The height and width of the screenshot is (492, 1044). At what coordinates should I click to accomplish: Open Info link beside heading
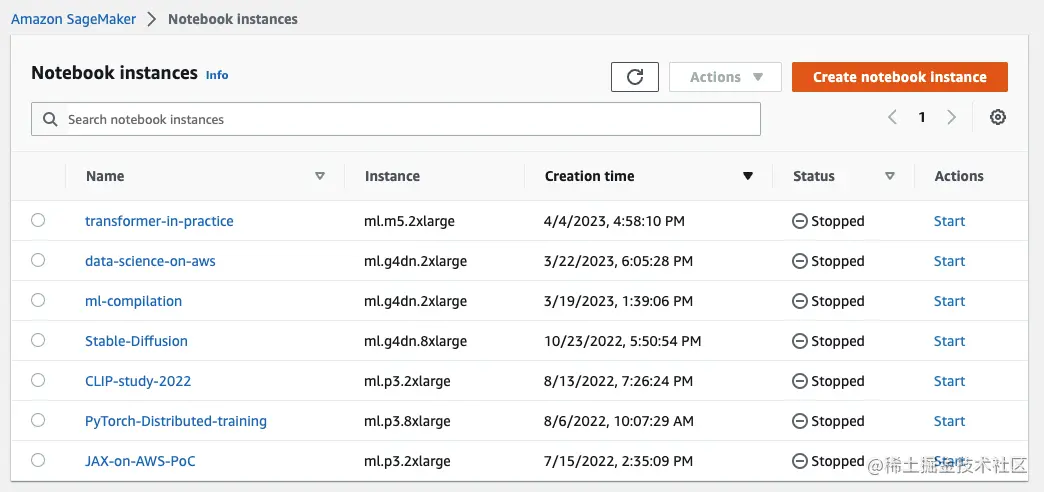click(x=217, y=75)
